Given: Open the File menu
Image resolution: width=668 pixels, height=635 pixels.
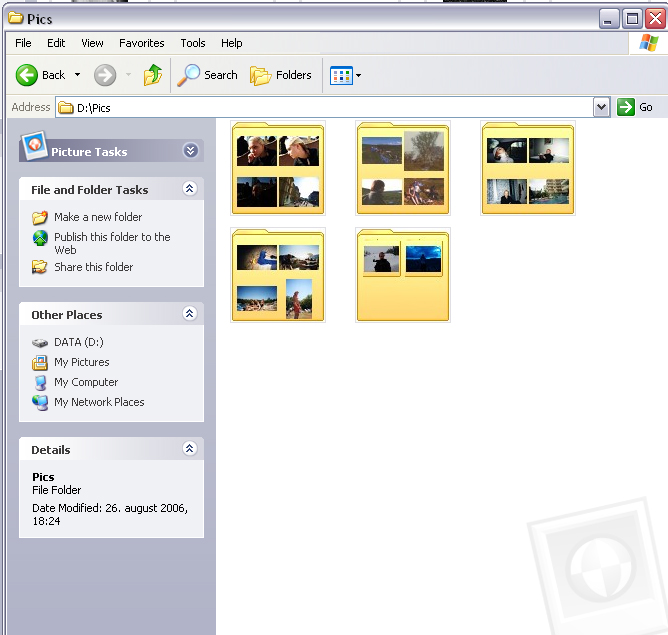Looking at the screenshot, I should click(23, 43).
